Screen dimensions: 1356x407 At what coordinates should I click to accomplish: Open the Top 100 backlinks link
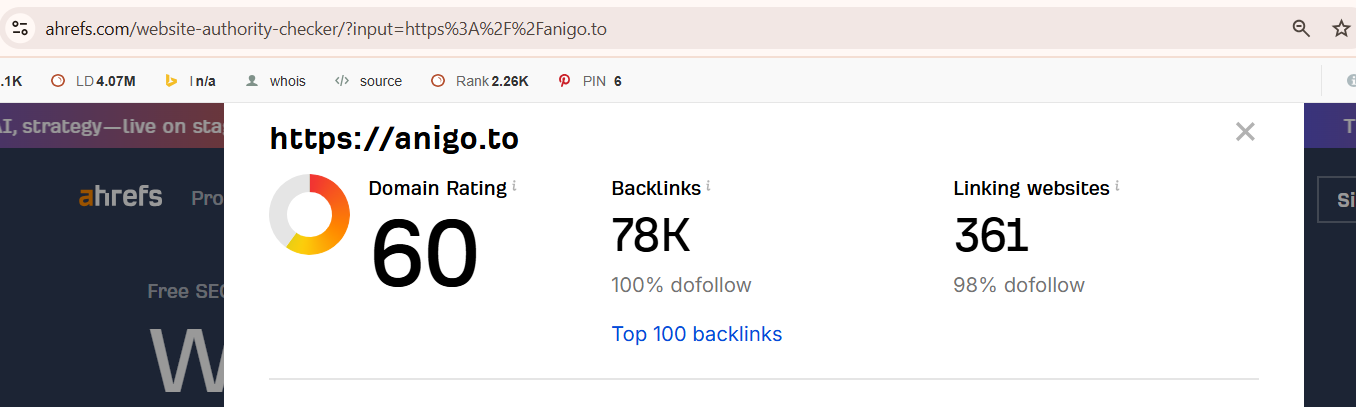697,334
